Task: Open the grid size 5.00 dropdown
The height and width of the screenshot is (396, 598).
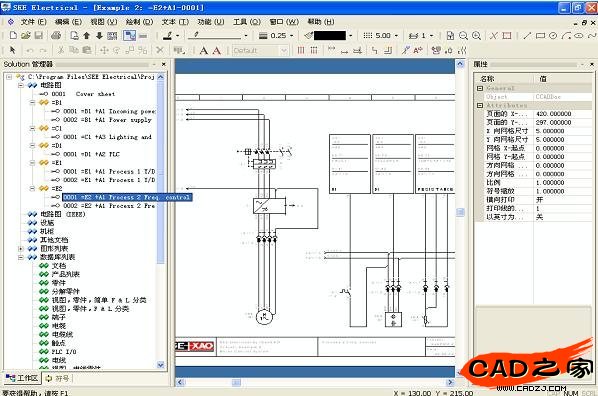Action: pyautogui.click(x=396, y=35)
